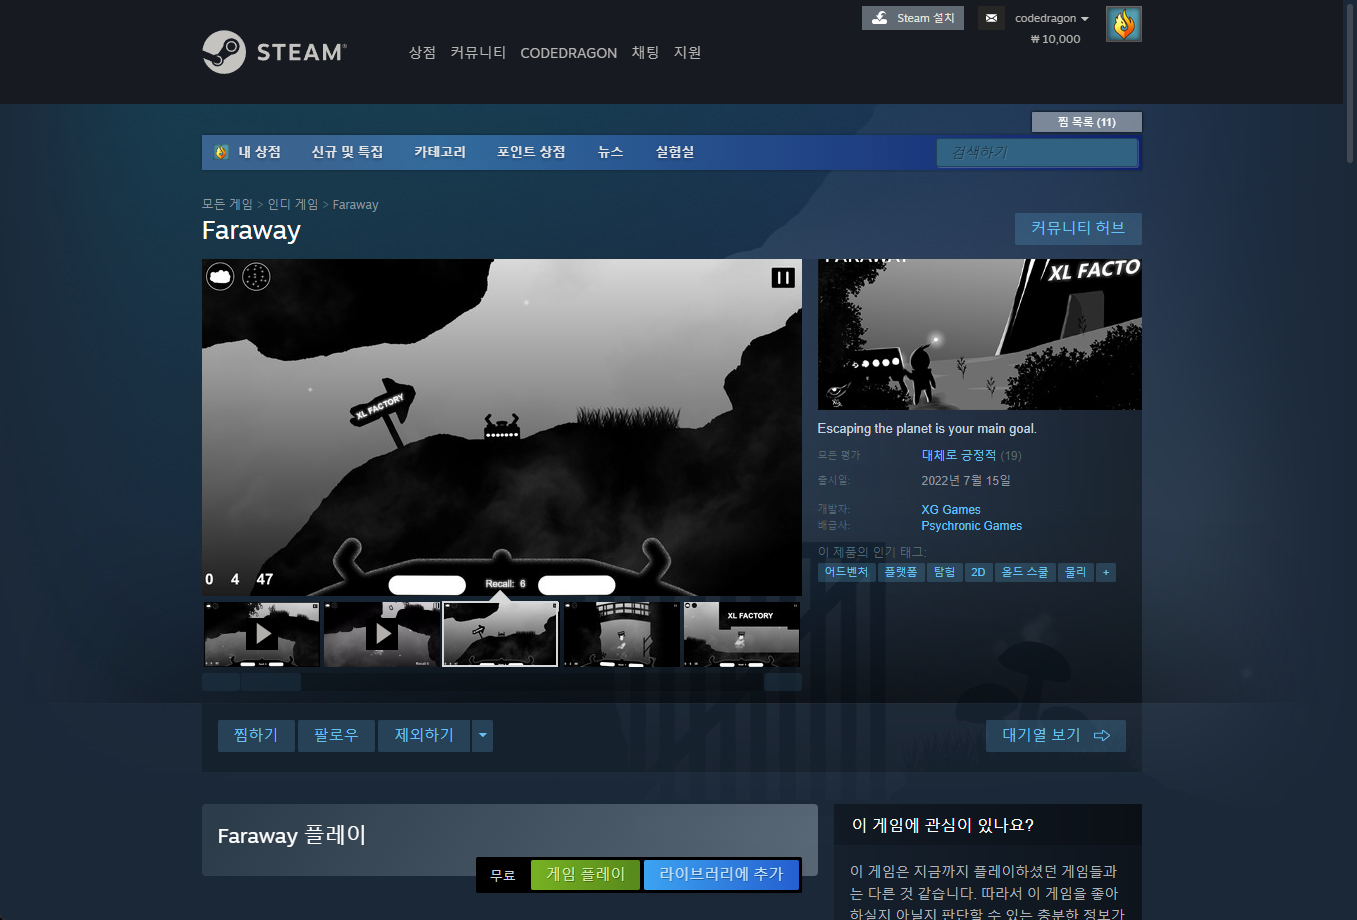Go to 모든 게임 breadcrumb
This screenshot has height=920, width=1357.
point(227,204)
